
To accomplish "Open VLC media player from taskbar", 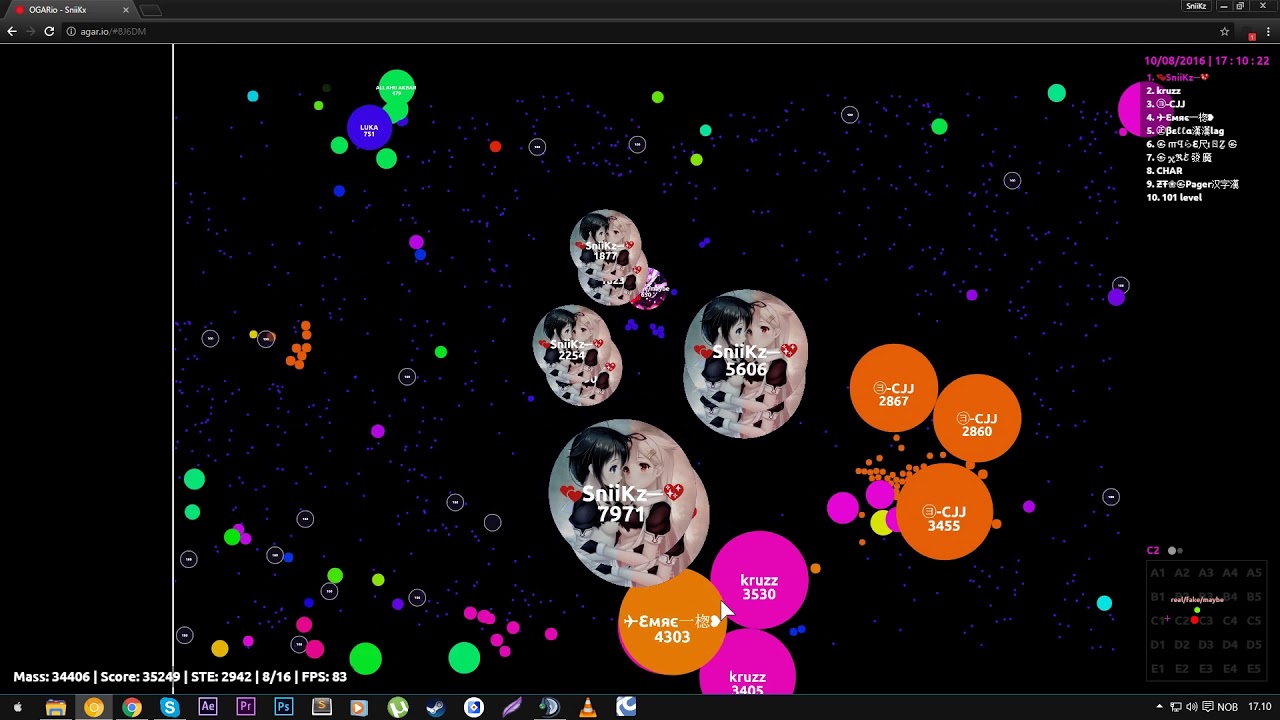I will [587, 707].
